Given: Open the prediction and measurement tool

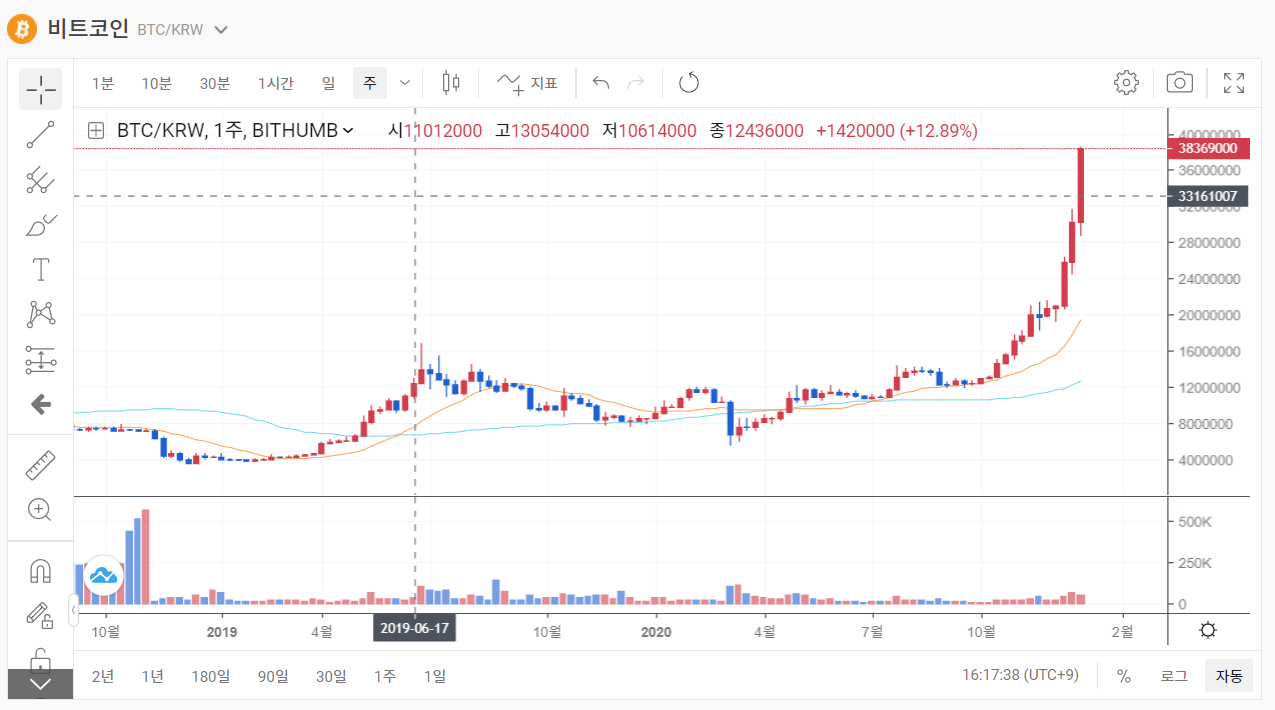Looking at the screenshot, I should click(x=40, y=360).
